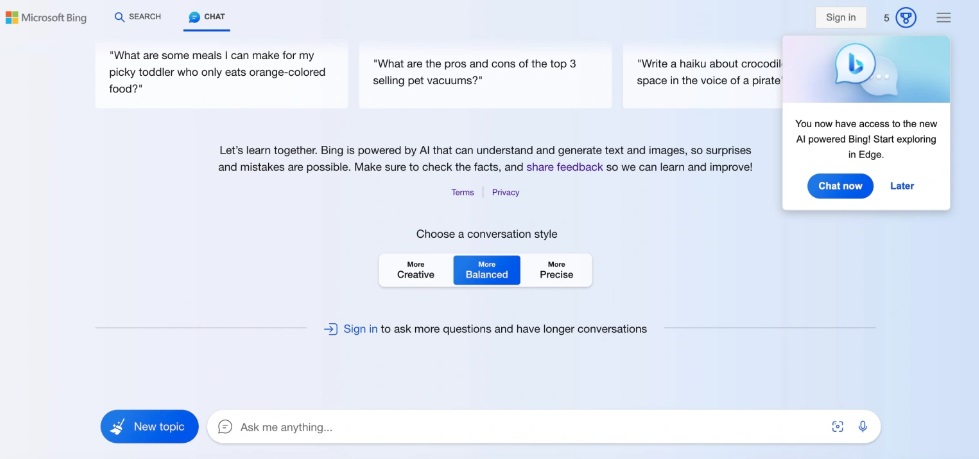
Task: Open the share feedback link
Action: point(564,167)
